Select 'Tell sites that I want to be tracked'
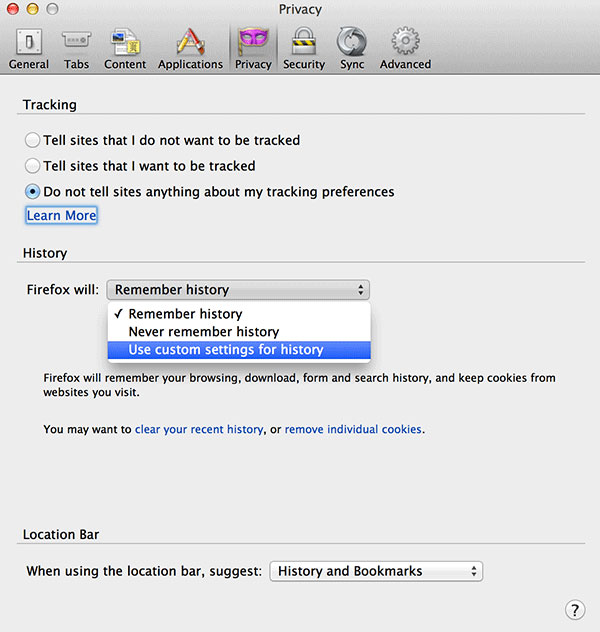The image size is (600, 632). 32,166
